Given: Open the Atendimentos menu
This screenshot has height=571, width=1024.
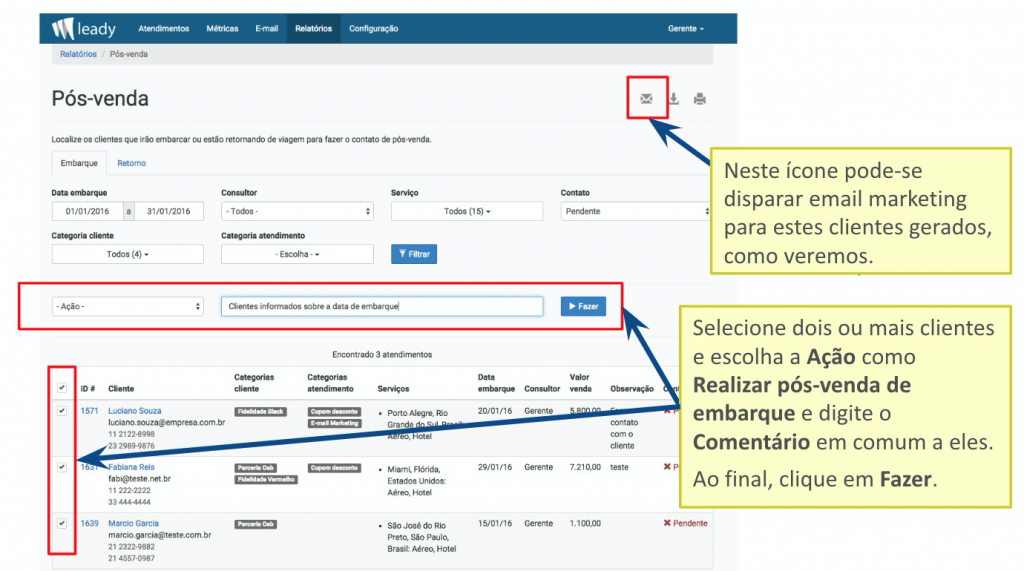Looking at the screenshot, I should click(163, 29).
